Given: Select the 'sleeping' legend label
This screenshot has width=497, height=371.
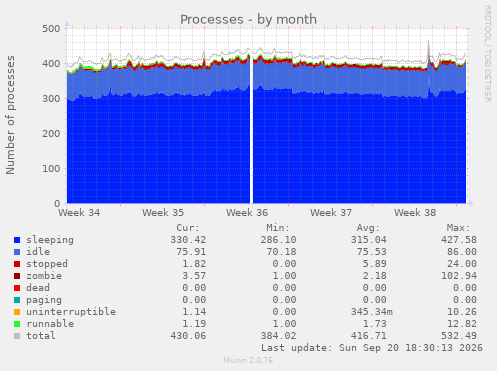Looking at the screenshot, I should [x=50, y=240].
